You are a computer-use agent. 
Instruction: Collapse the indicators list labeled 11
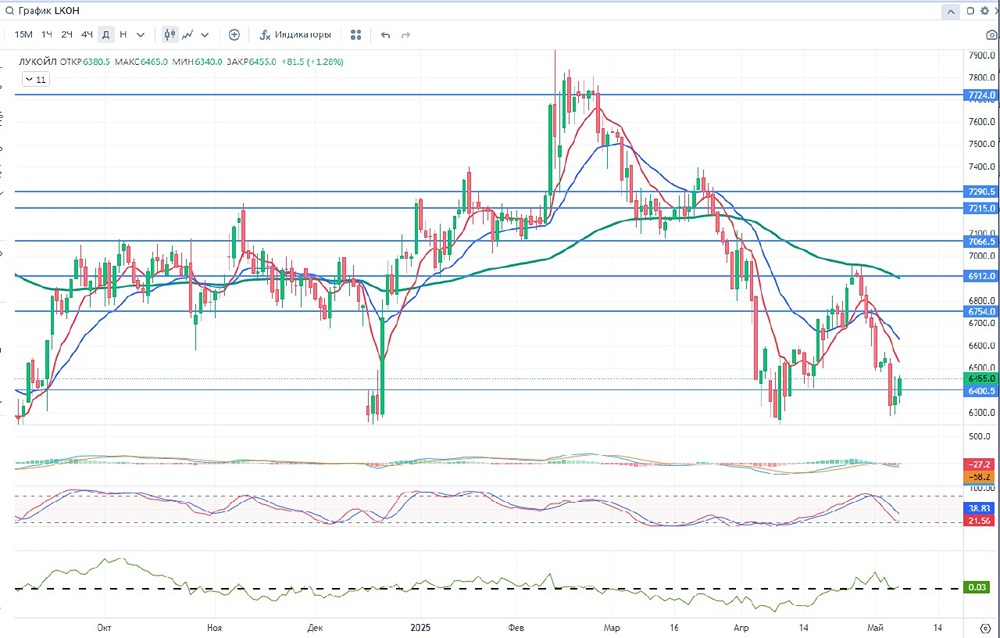(x=36, y=79)
